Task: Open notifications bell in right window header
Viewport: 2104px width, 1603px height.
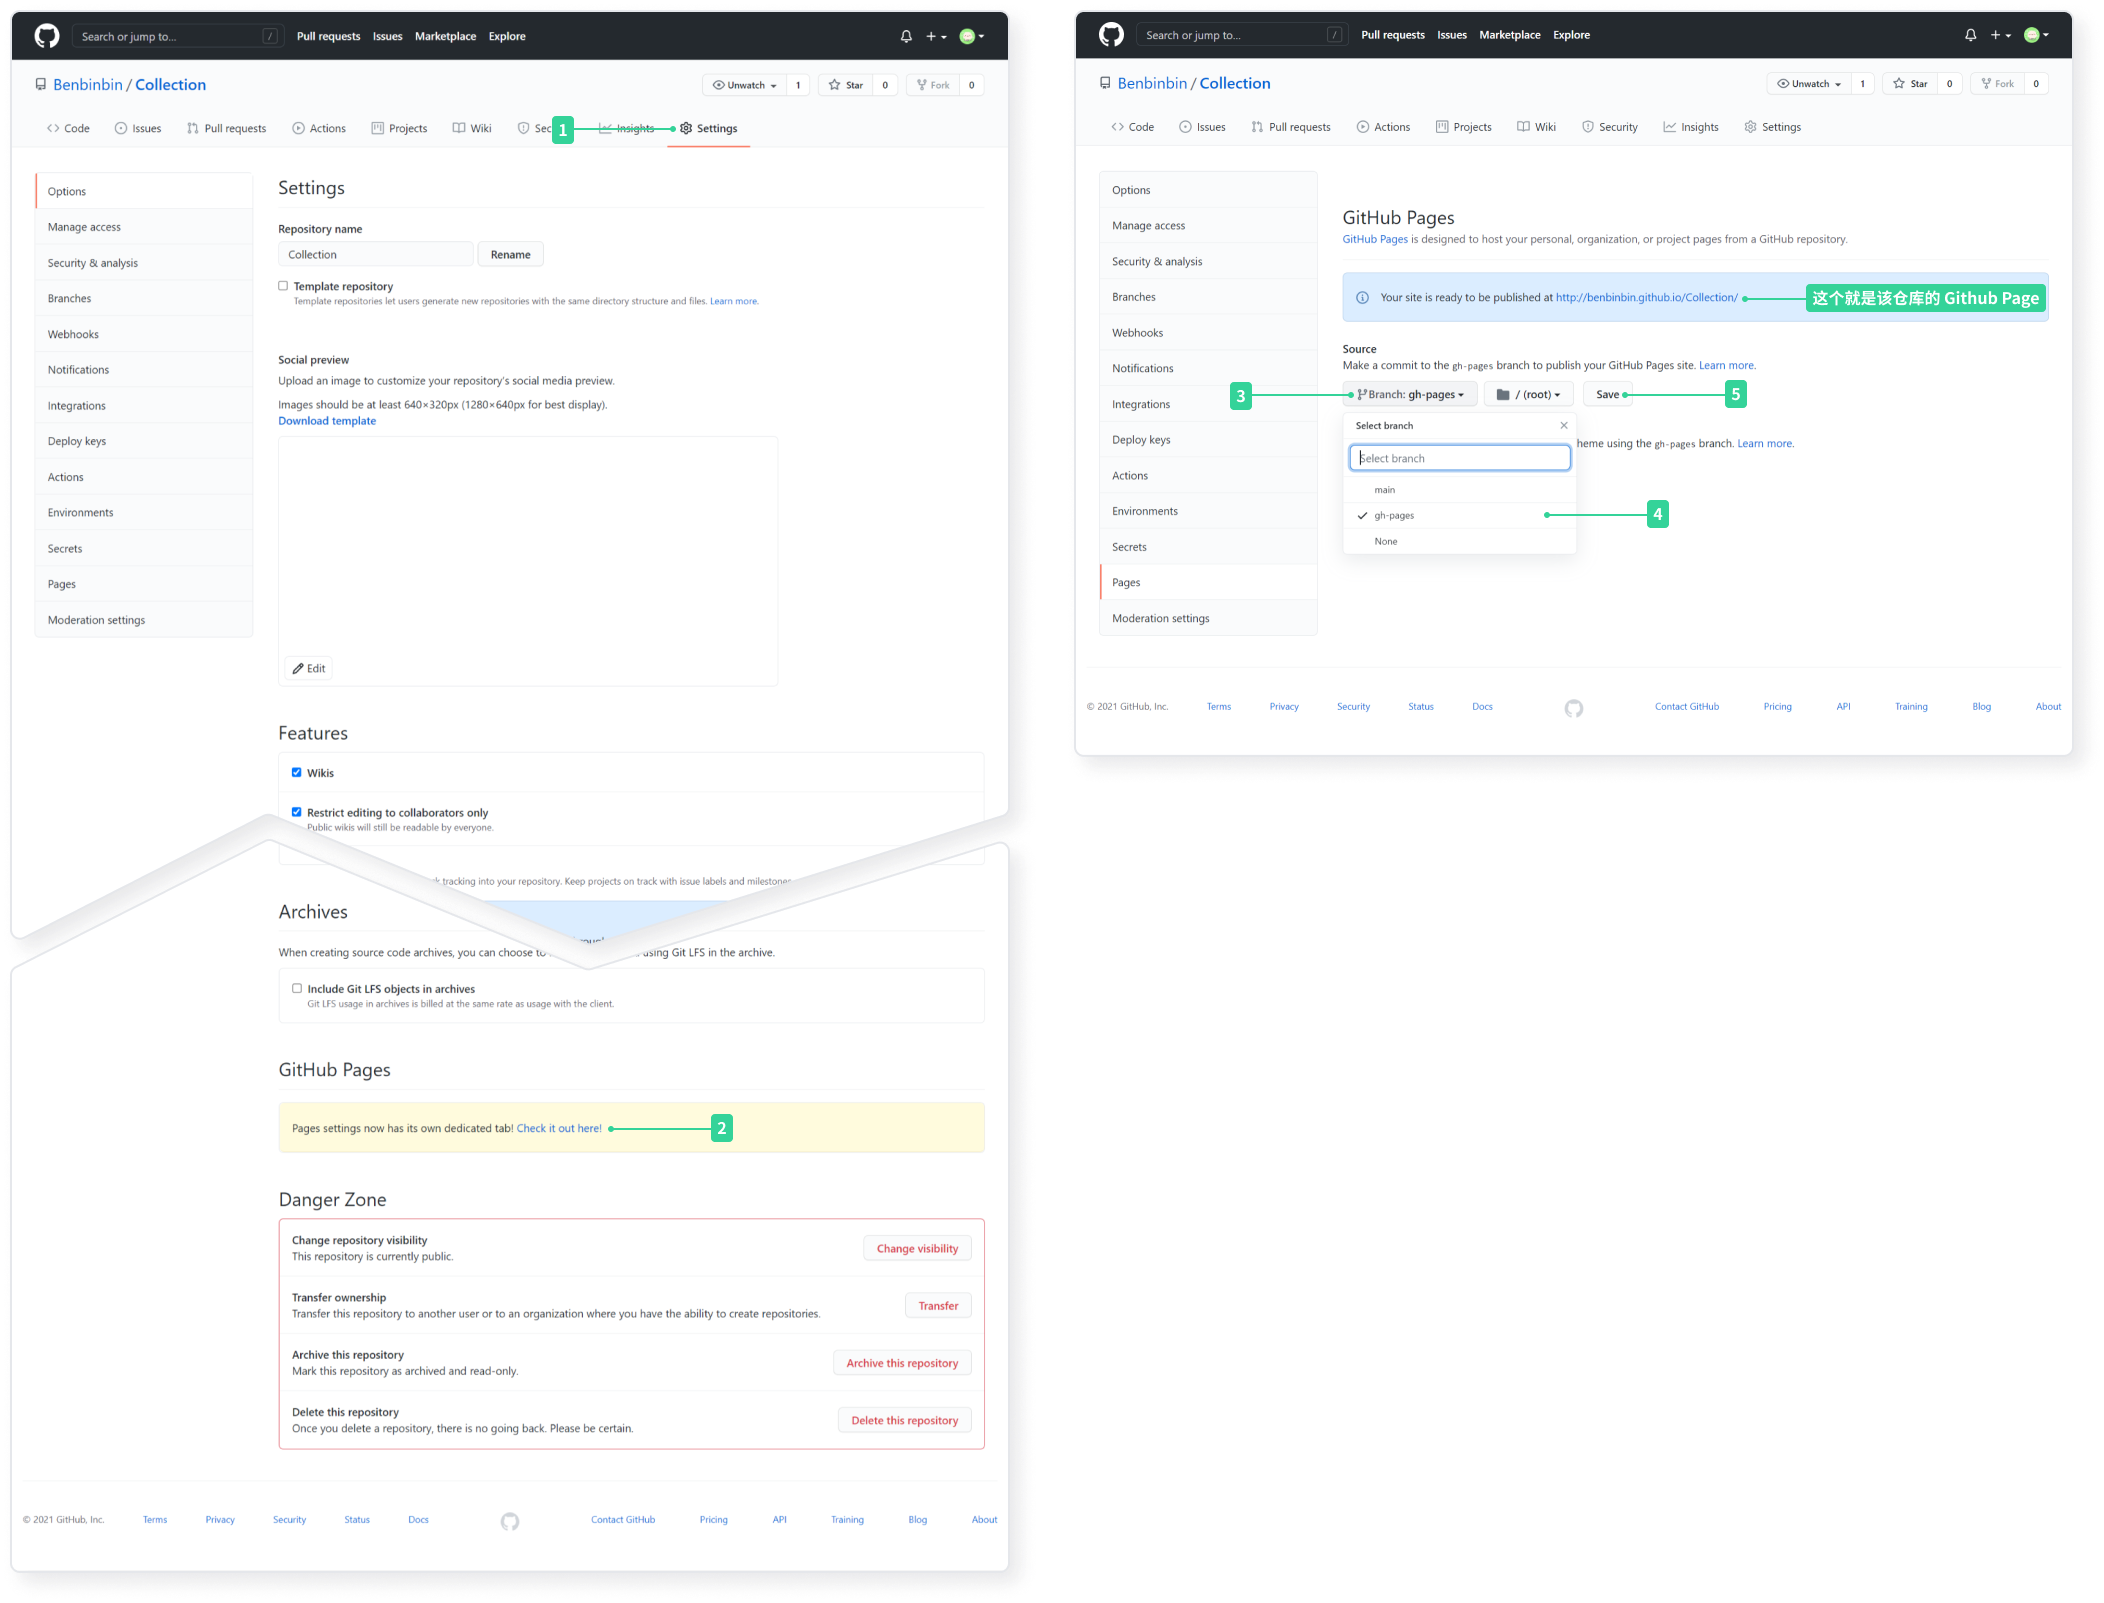Action: pyautogui.click(x=1970, y=35)
